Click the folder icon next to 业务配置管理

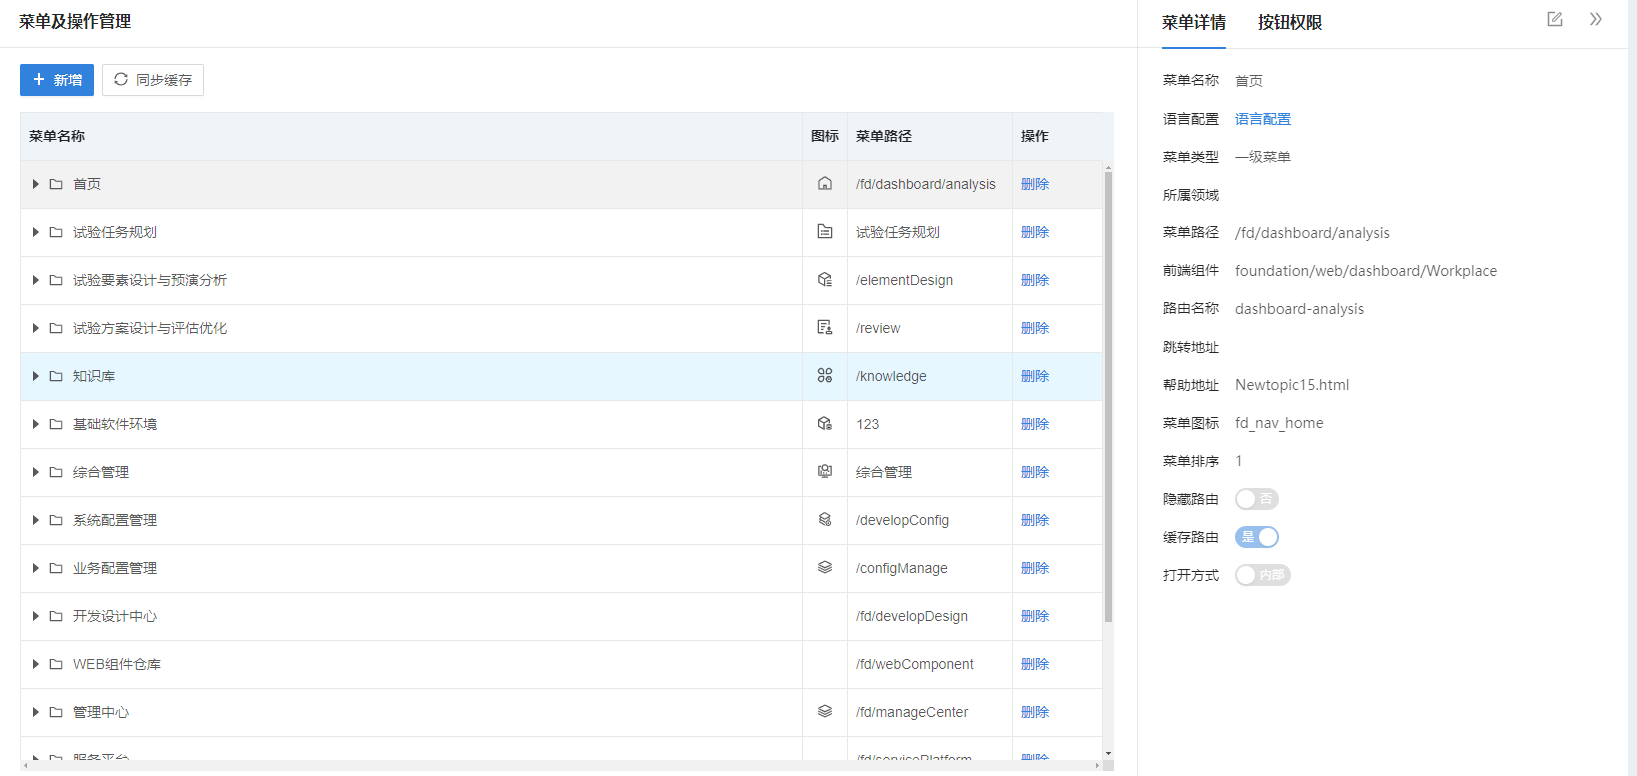[56, 568]
